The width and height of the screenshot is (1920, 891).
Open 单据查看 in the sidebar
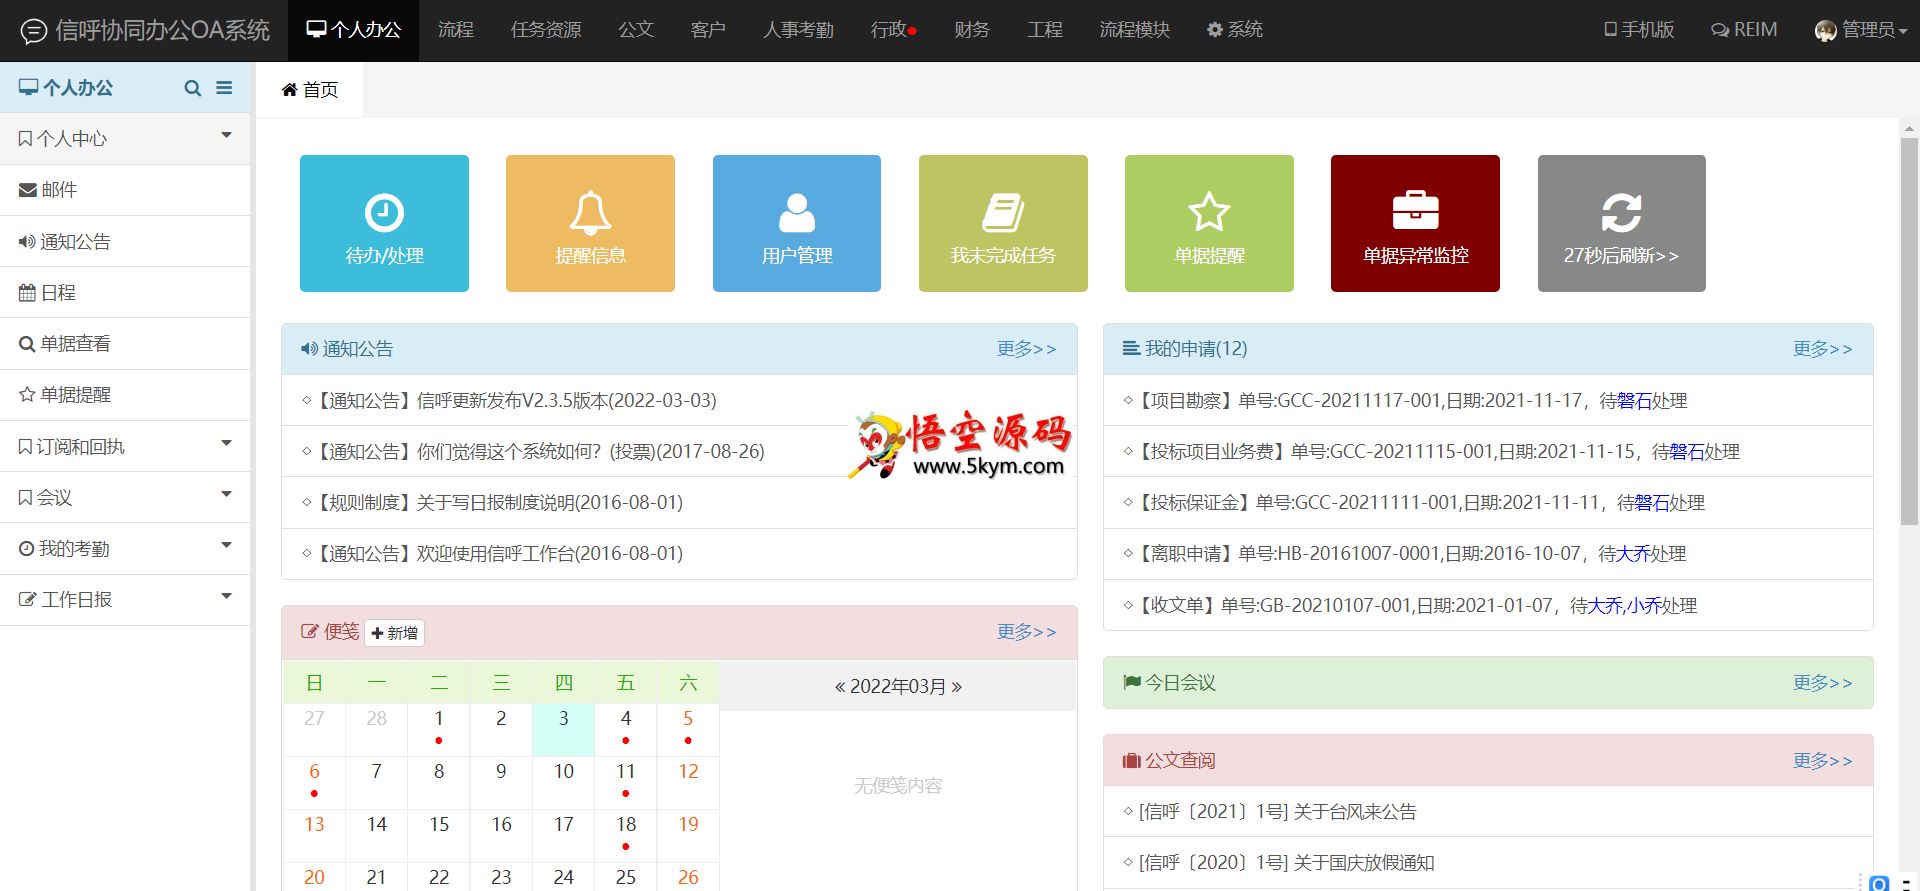click(x=125, y=343)
